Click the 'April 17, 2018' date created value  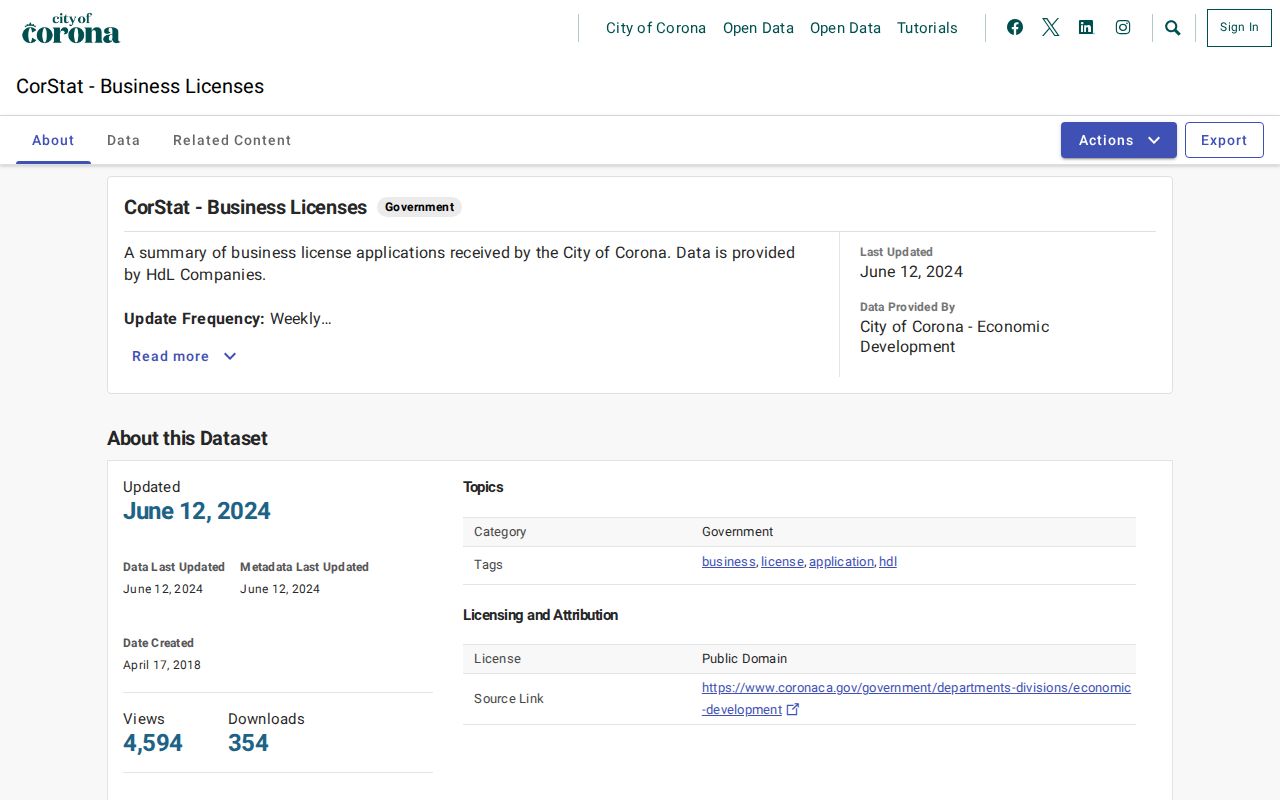pyautogui.click(x=162, y=665)
